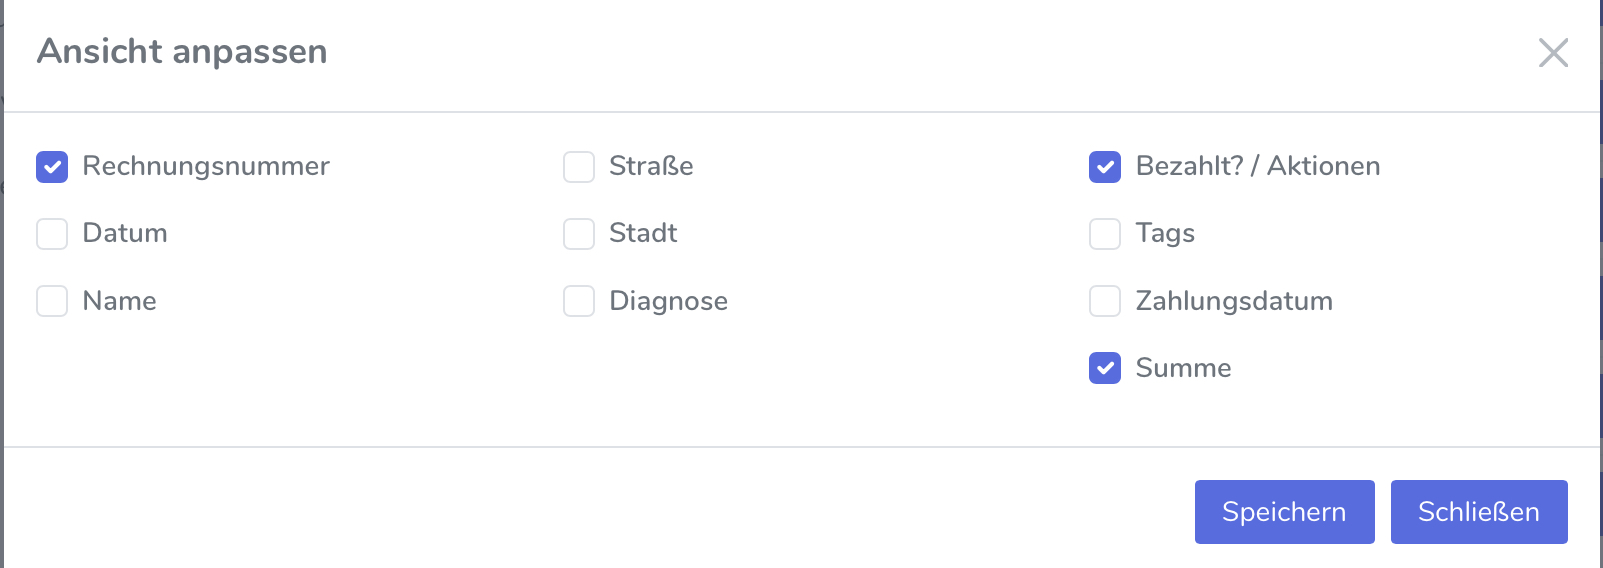
Task: Click the Summe label text
Action: pyautogui.click(x=1183, y=368)
